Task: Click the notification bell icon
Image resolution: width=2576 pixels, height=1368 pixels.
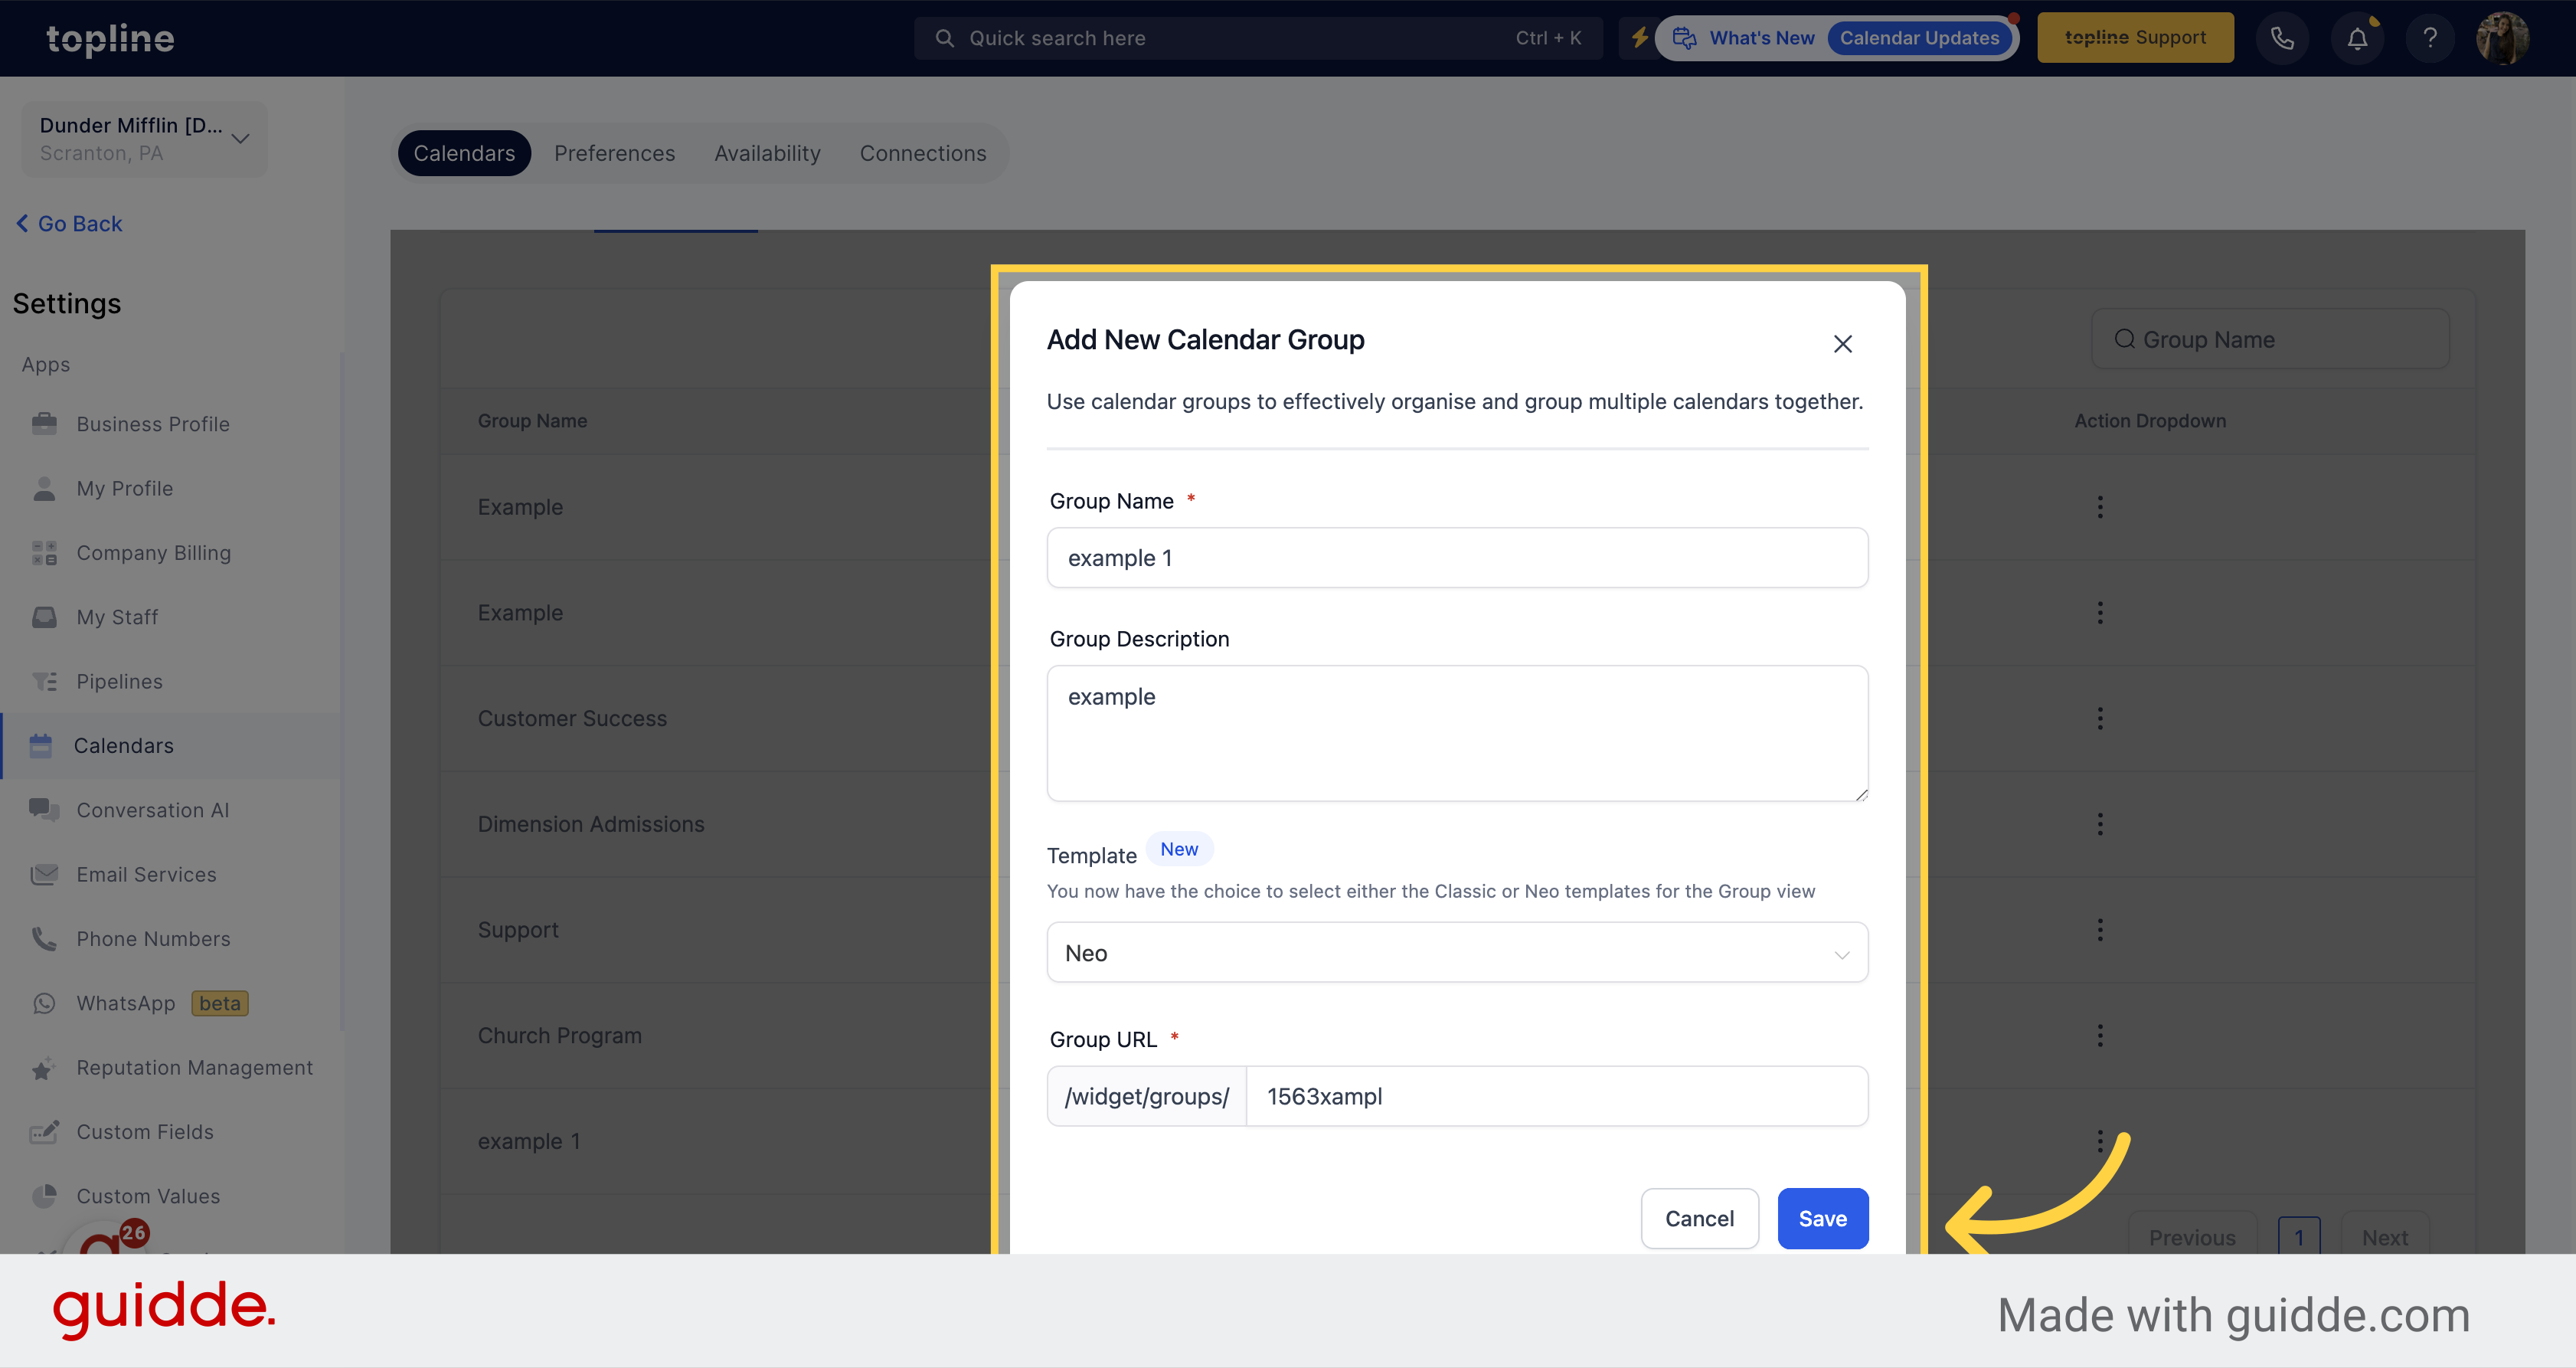Action: tap(2356, 38)
